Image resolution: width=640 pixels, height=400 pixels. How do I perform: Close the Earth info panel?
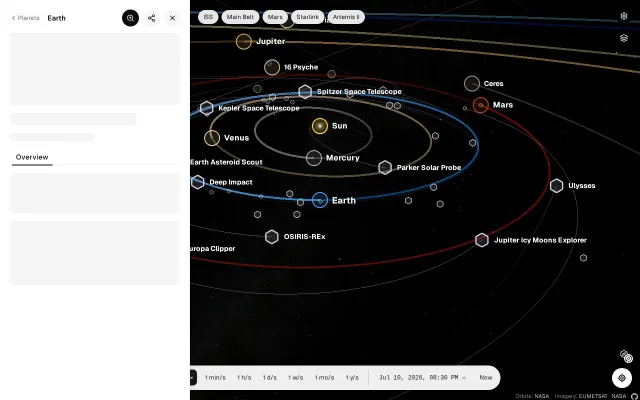172,18
